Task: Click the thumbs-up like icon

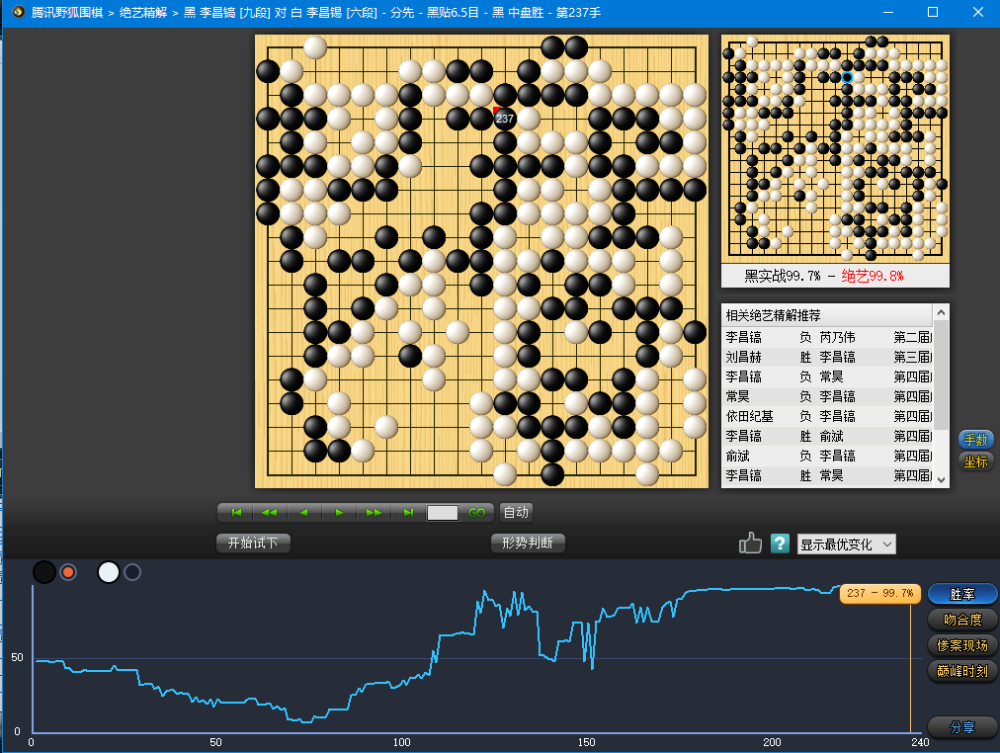Action: (x=750, y=543)
